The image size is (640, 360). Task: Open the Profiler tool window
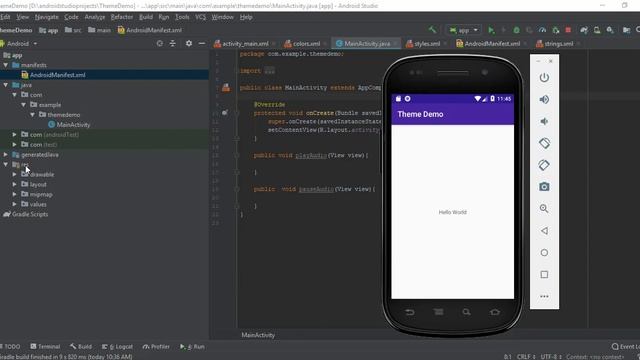click(156, 347)
